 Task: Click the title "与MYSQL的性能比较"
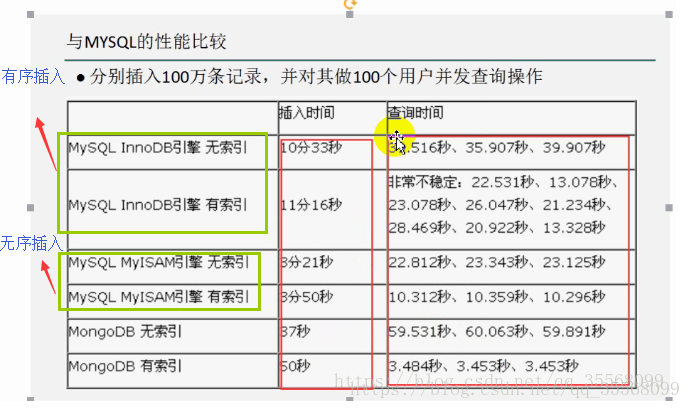(x=147, y=42)
